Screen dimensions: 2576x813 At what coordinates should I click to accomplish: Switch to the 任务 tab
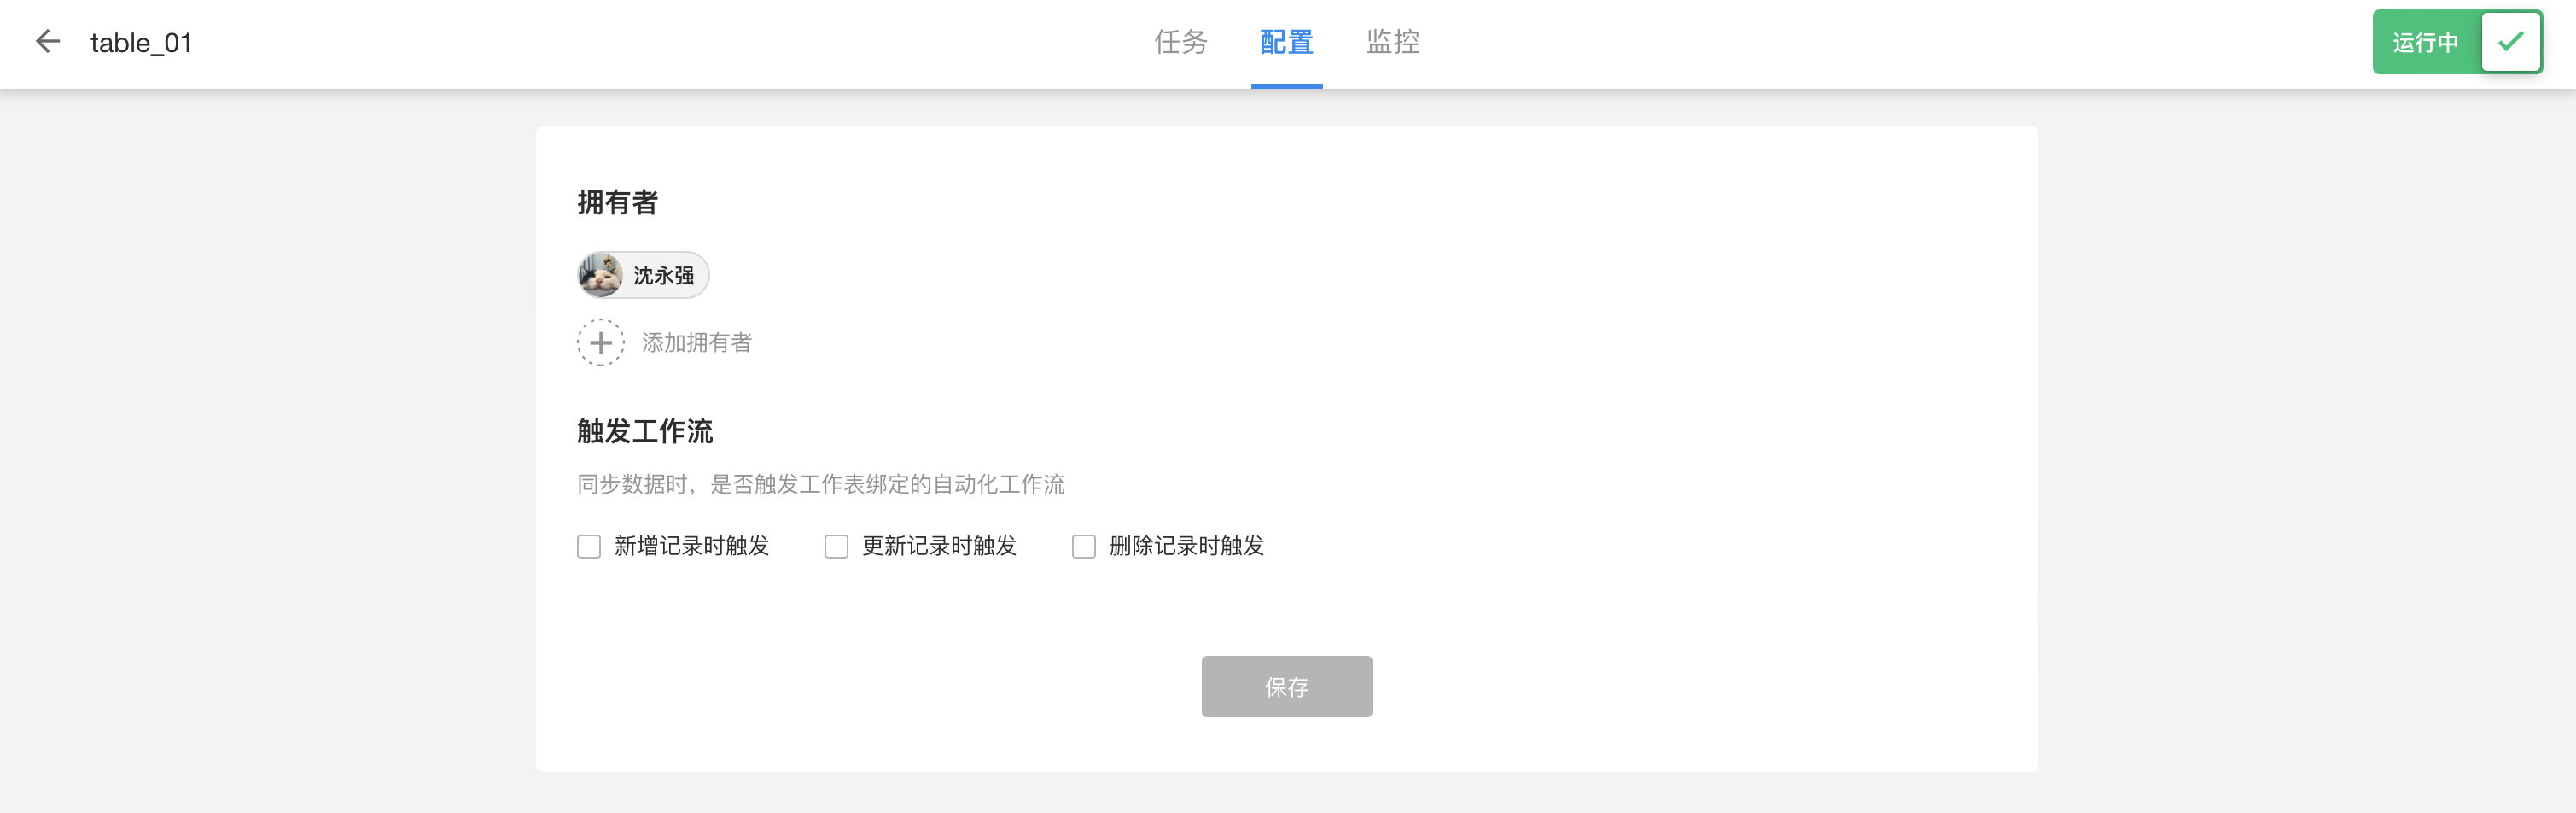coord(1181,42)
